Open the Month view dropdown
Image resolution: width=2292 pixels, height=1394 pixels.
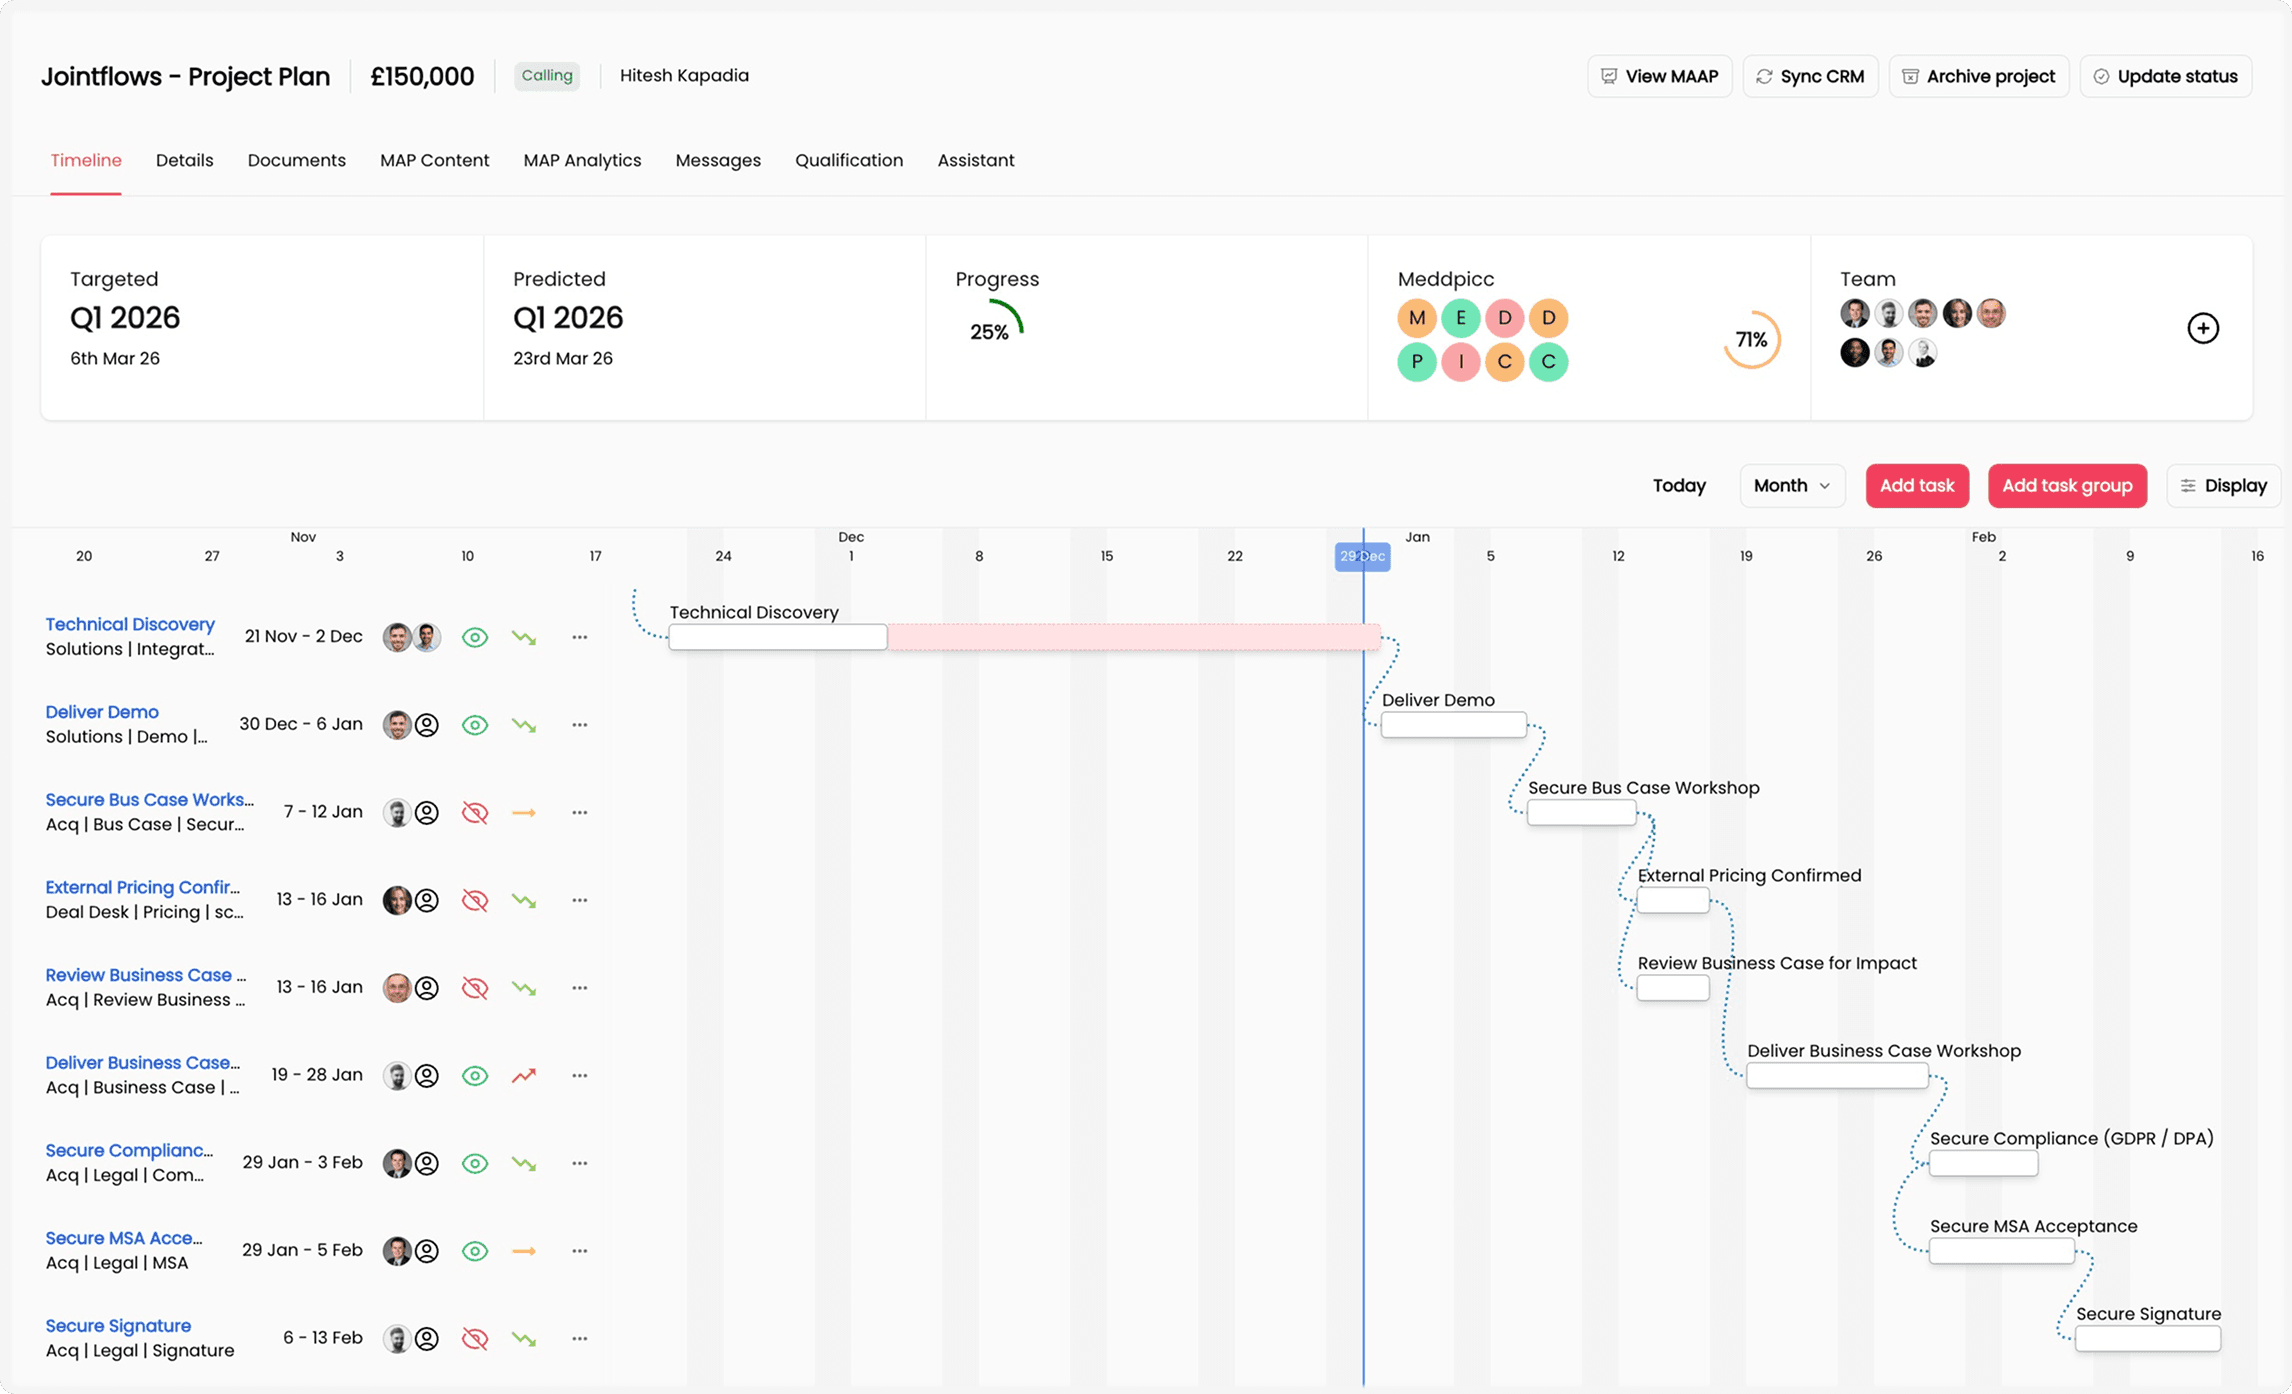1791,486
